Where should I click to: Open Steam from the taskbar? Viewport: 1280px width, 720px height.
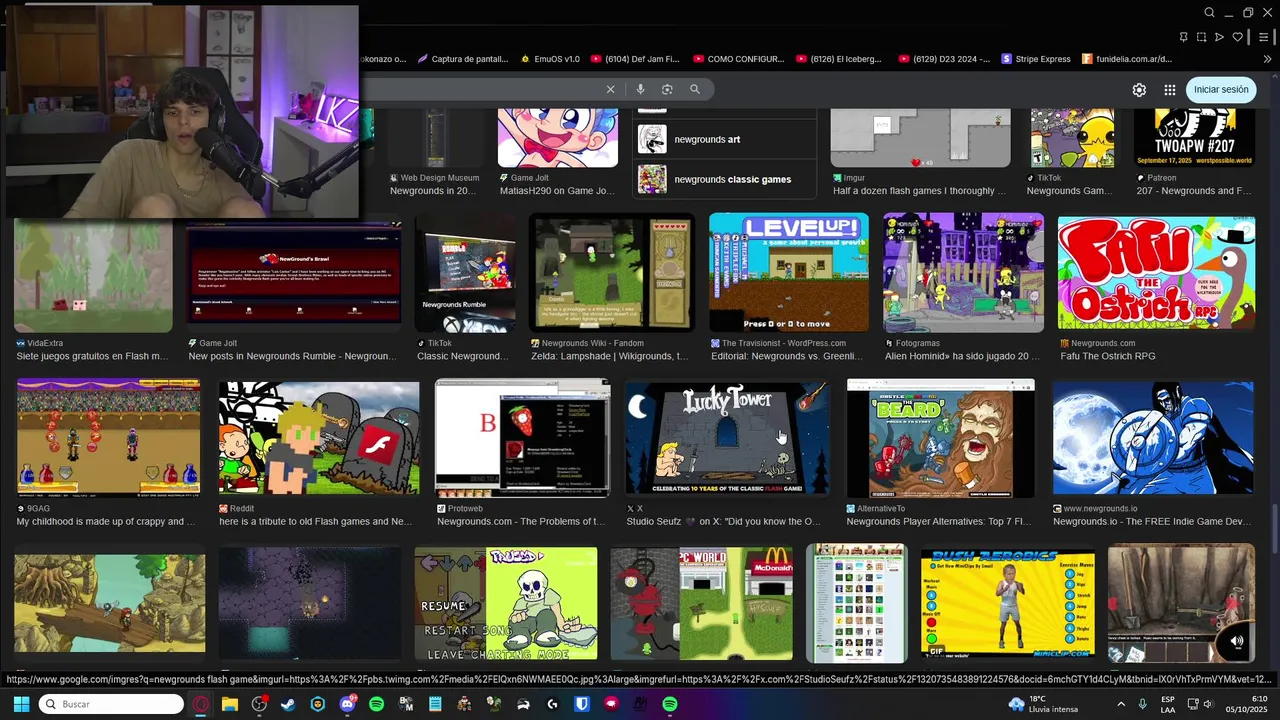289,704
